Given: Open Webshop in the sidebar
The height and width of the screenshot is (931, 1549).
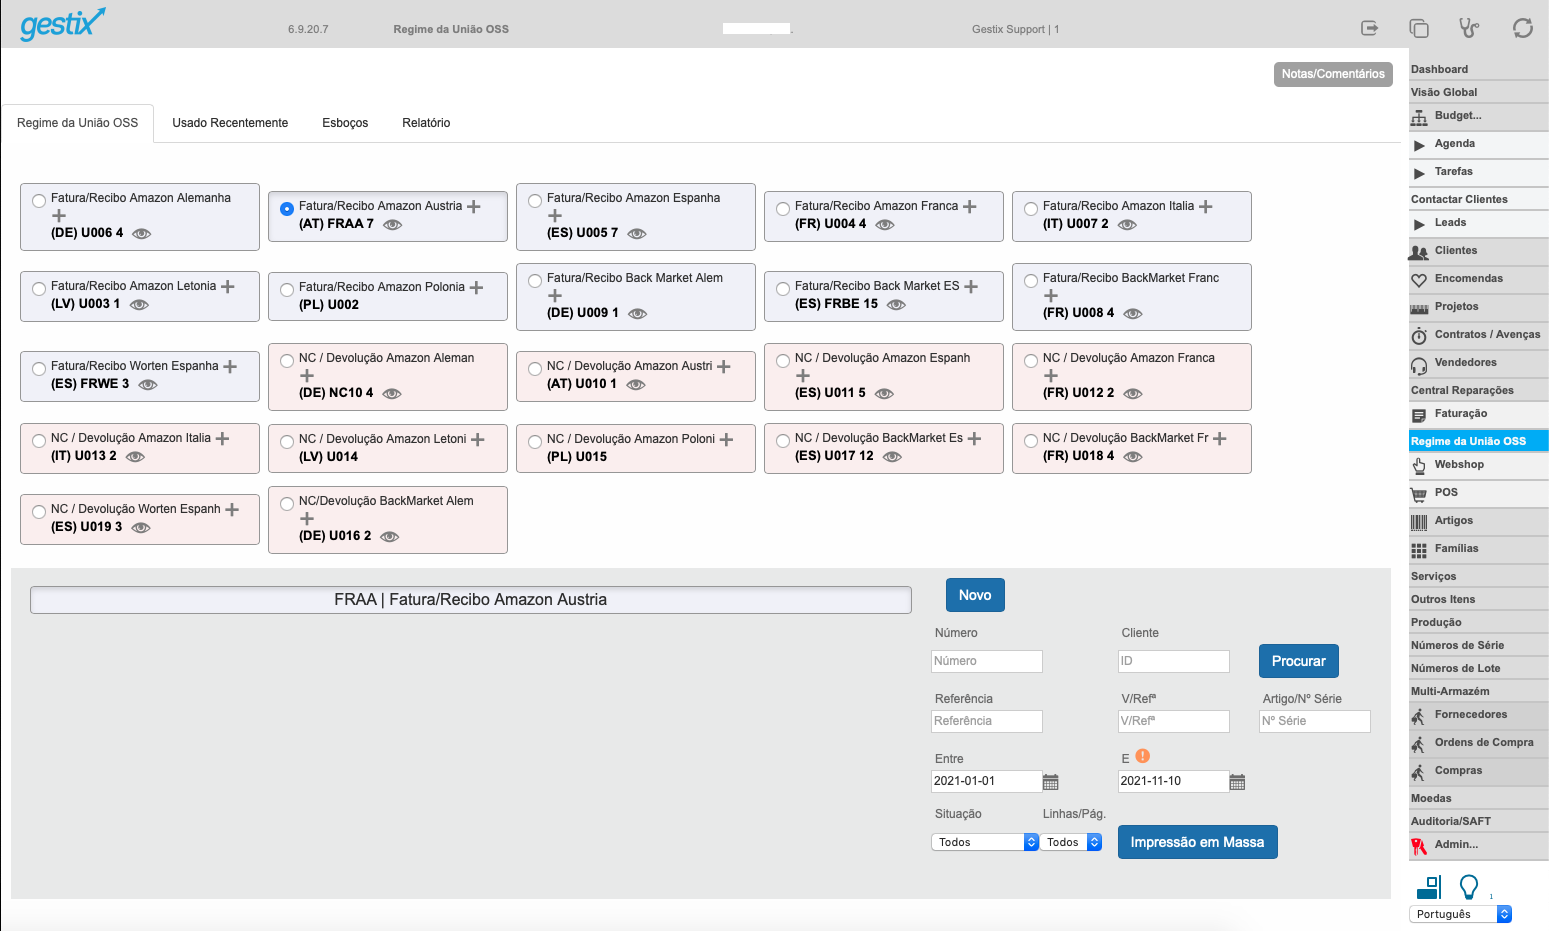Looking at the screenshot, I should pos(1459,464).
